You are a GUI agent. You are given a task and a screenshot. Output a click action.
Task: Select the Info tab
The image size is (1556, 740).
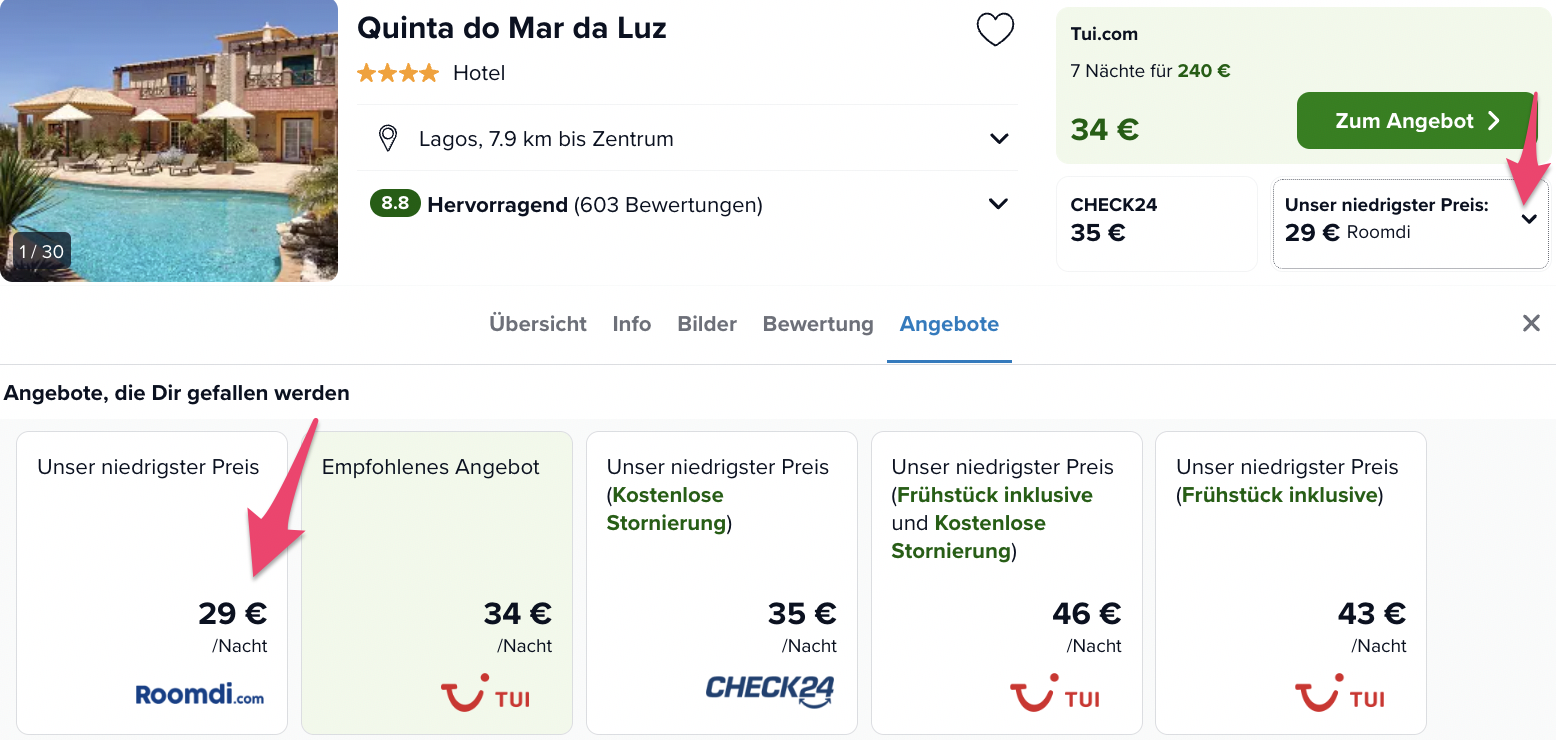pyautogui.click(x=632, y=324)
